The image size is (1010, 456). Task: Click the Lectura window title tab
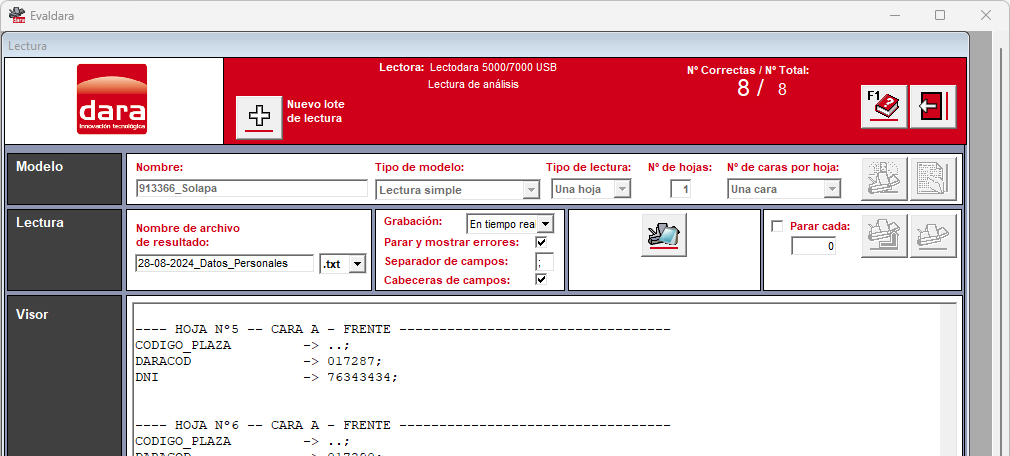click(27, 46)
